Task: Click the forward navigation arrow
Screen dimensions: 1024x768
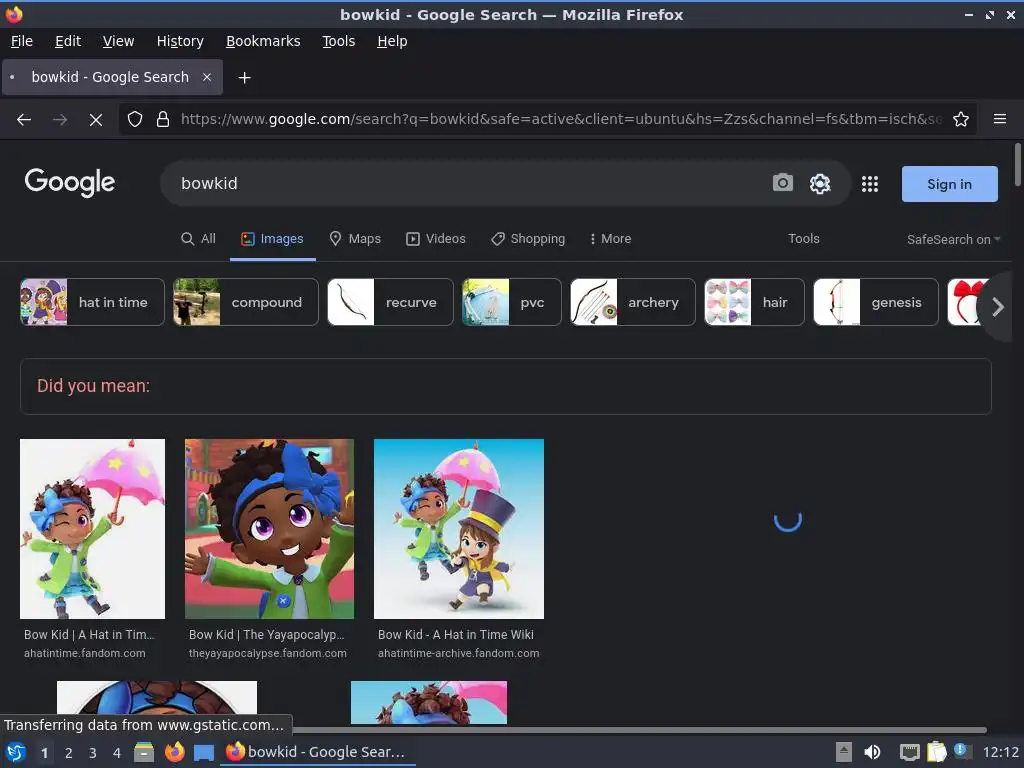Action: (59, 120)
